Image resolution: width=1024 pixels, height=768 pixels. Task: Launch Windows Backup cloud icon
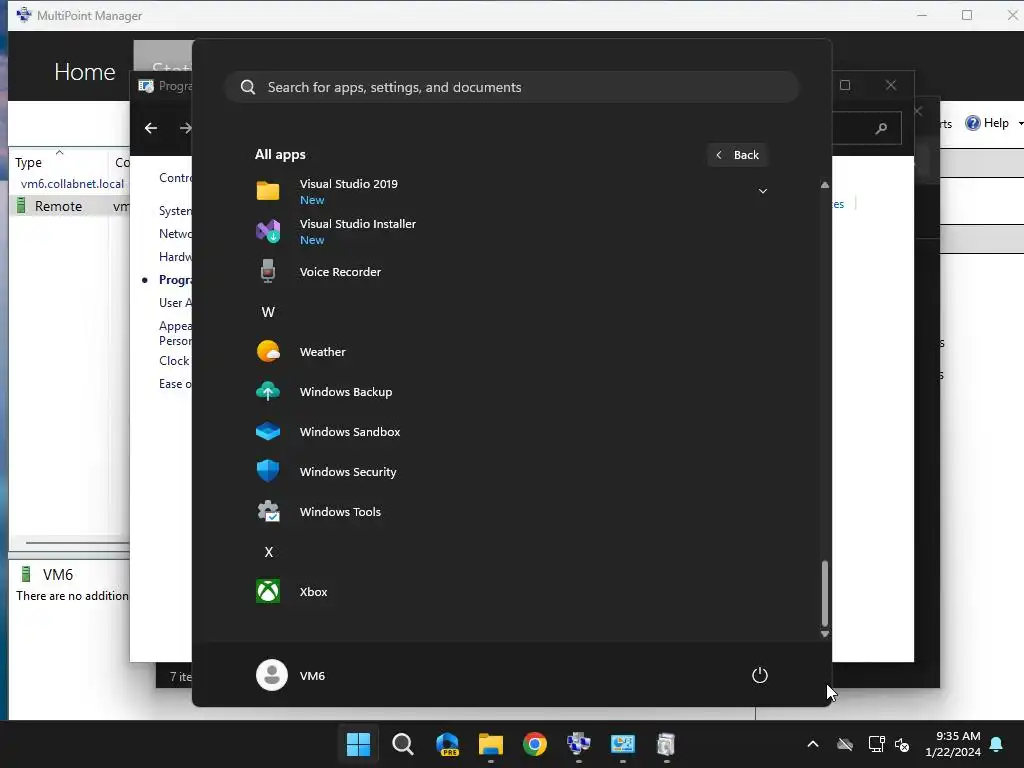click(x=268, y=391)
